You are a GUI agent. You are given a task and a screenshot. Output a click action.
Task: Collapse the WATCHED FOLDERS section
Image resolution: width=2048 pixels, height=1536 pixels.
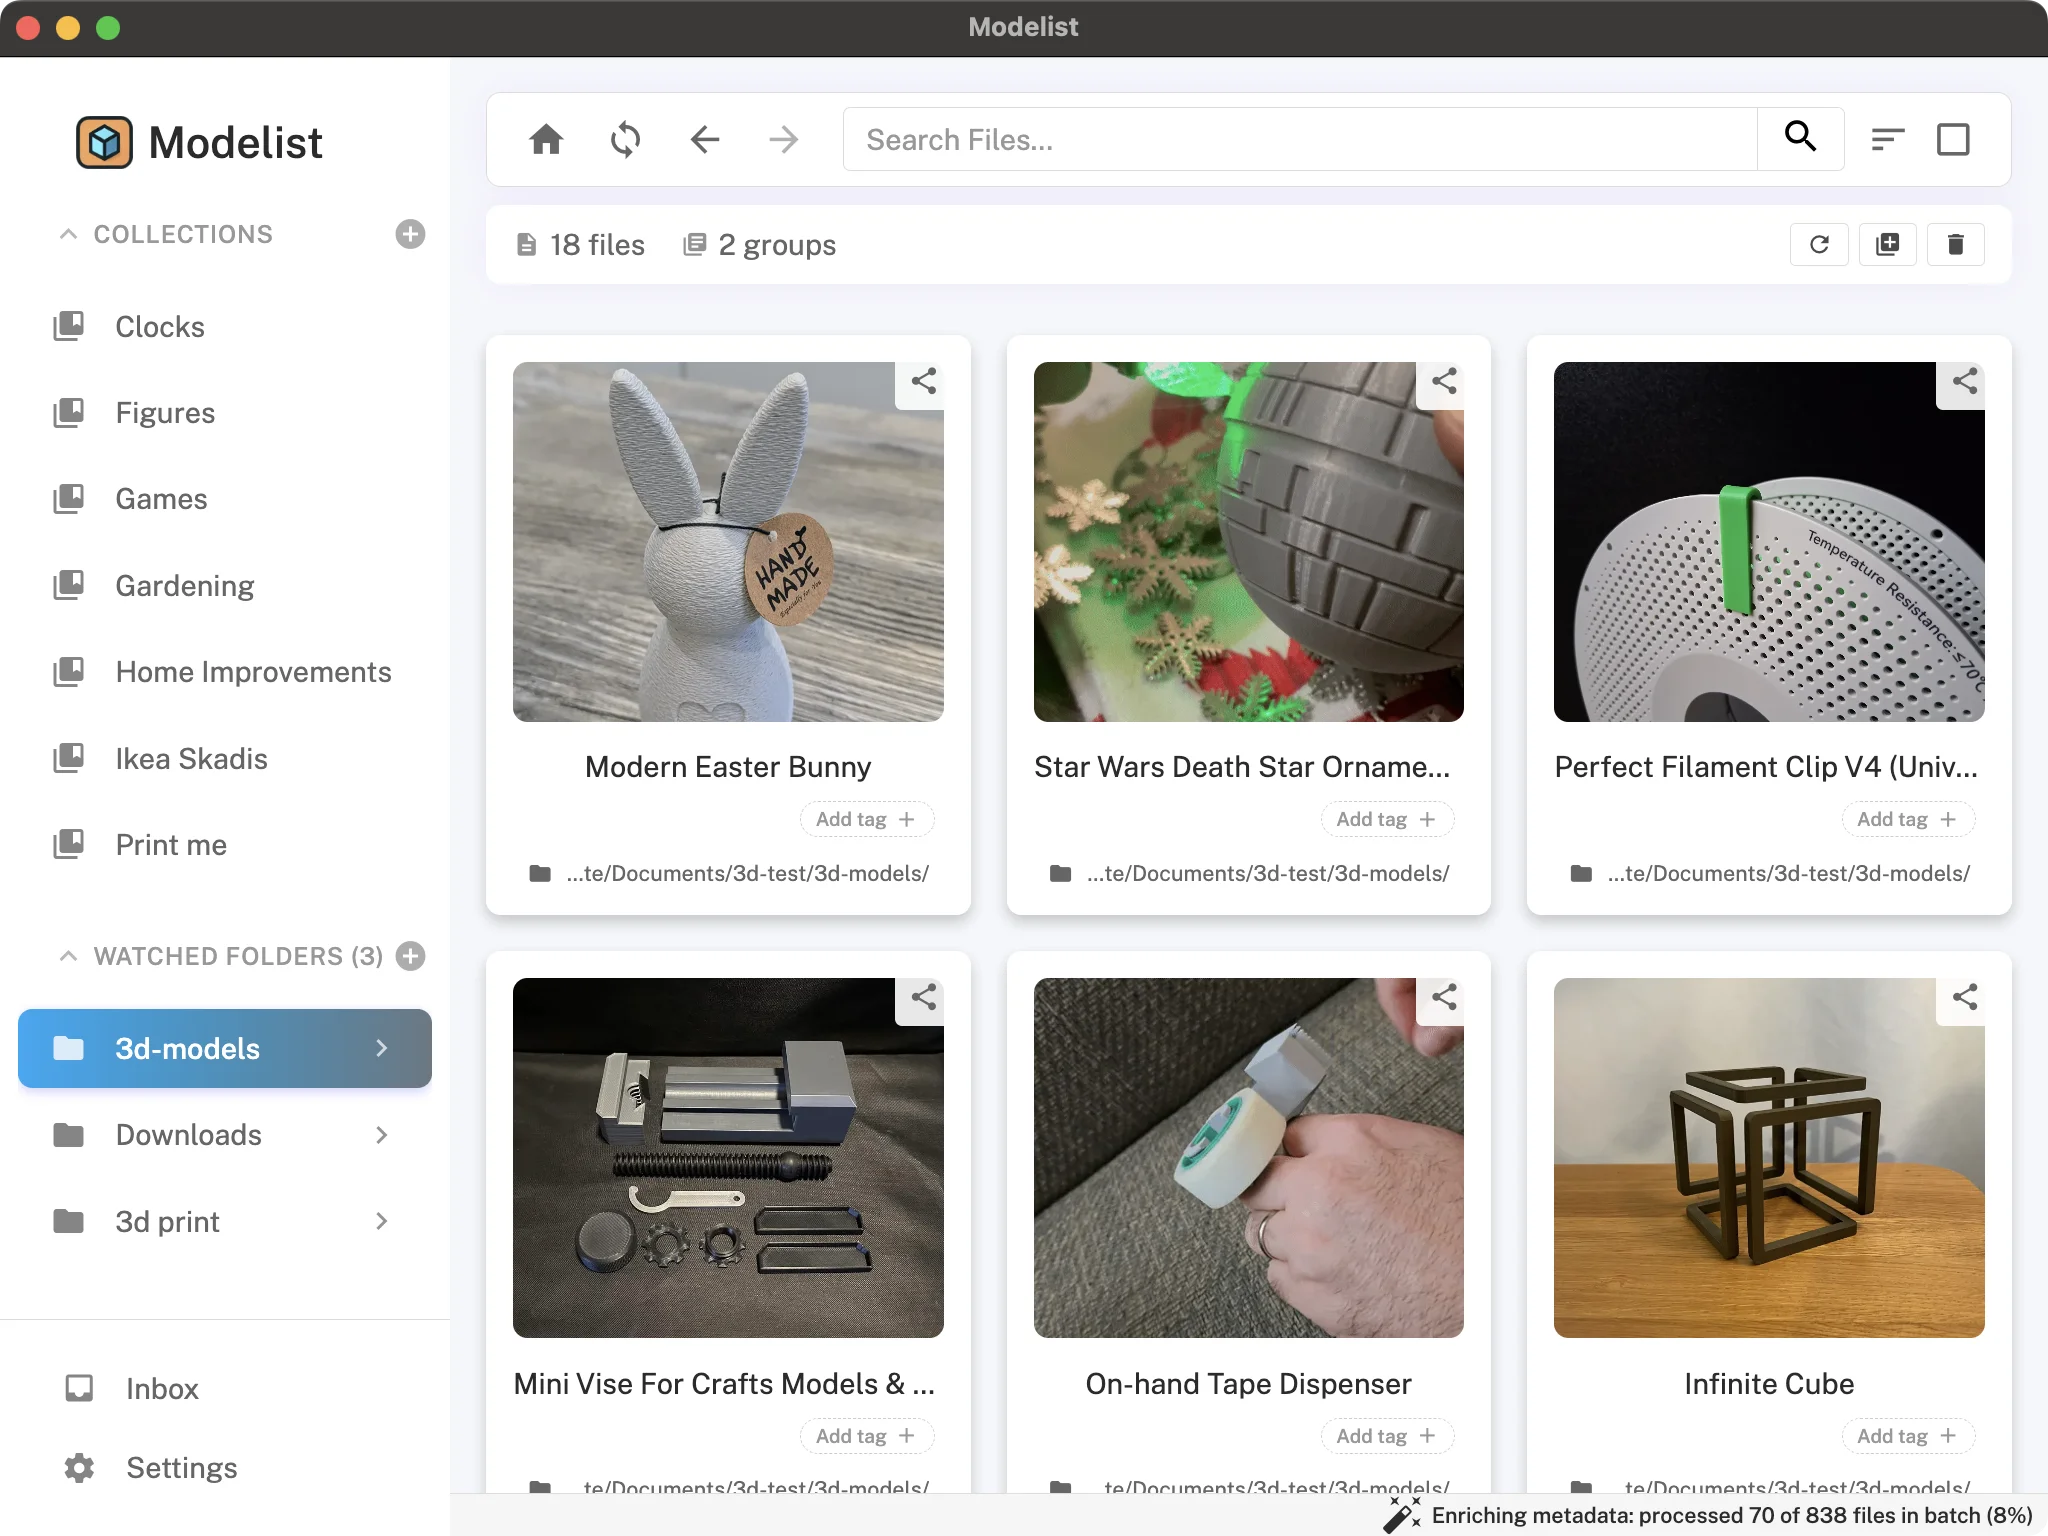[x=67, y=956]
